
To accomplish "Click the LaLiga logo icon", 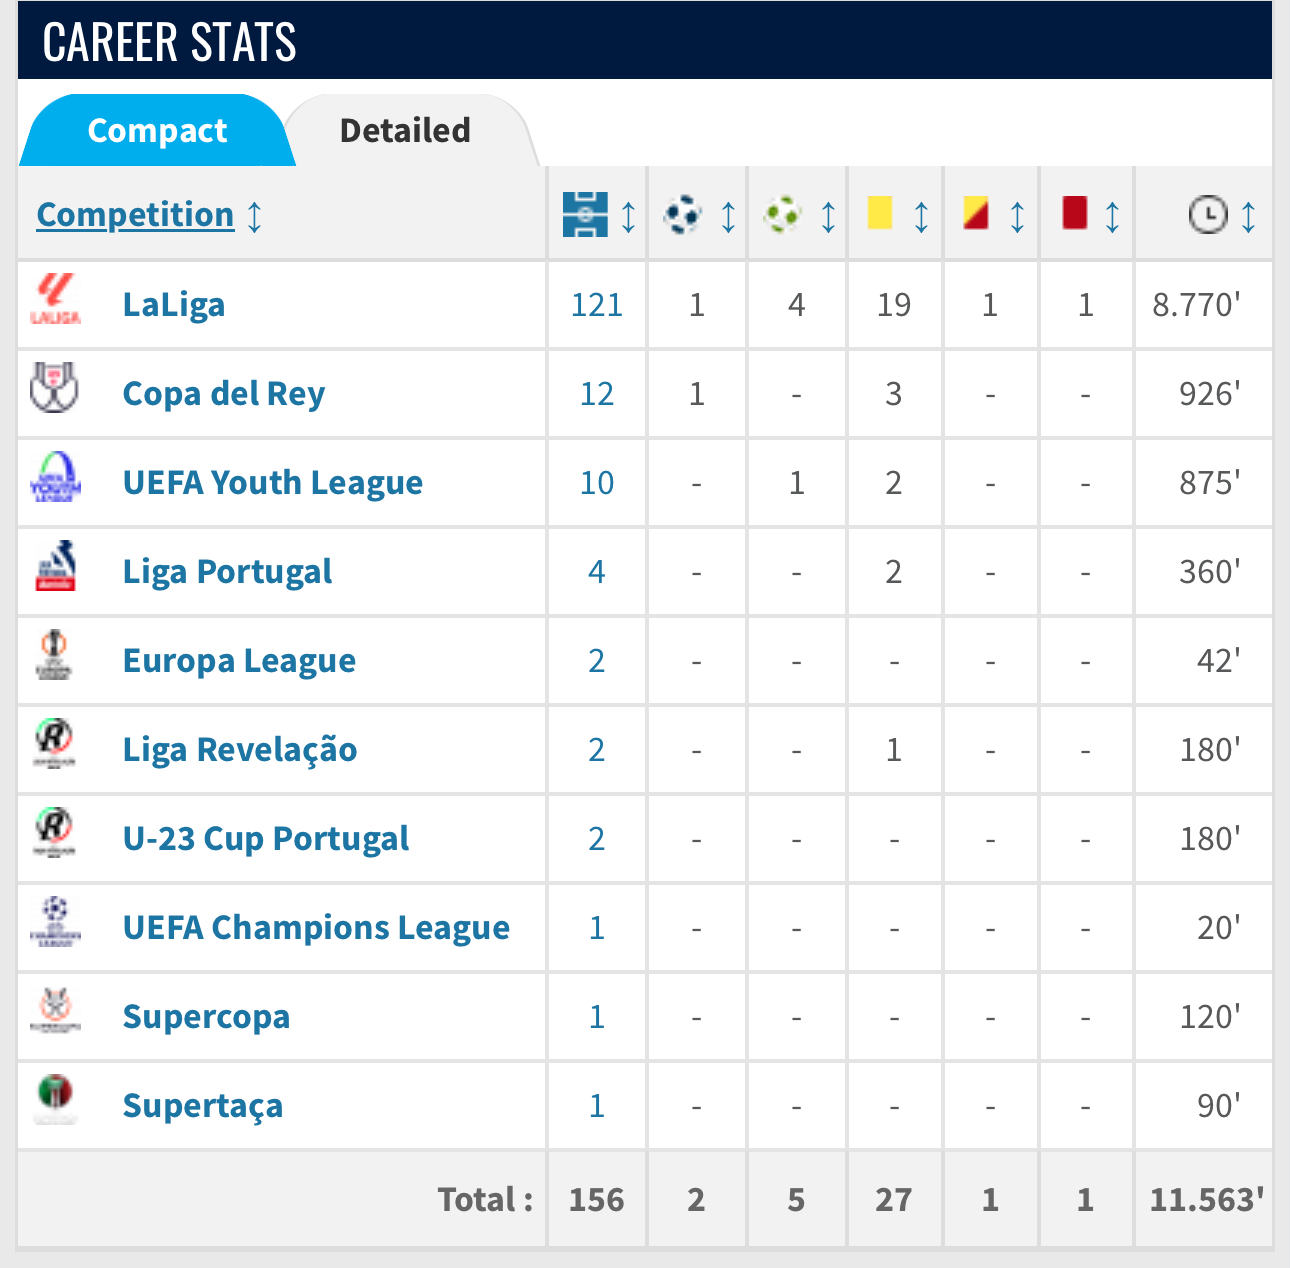I will (x=55, y=300).
